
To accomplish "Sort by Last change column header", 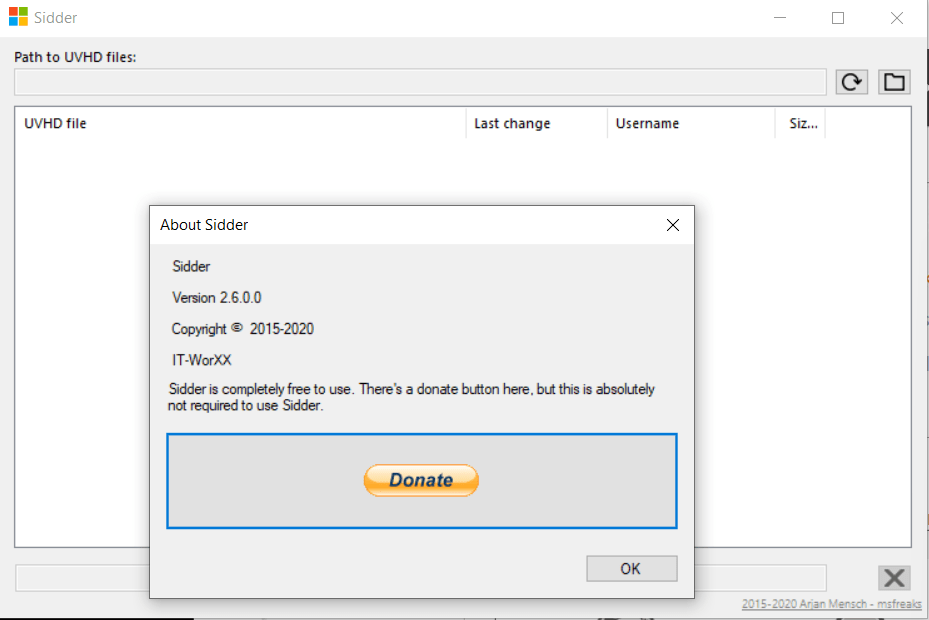I will 537,123.
